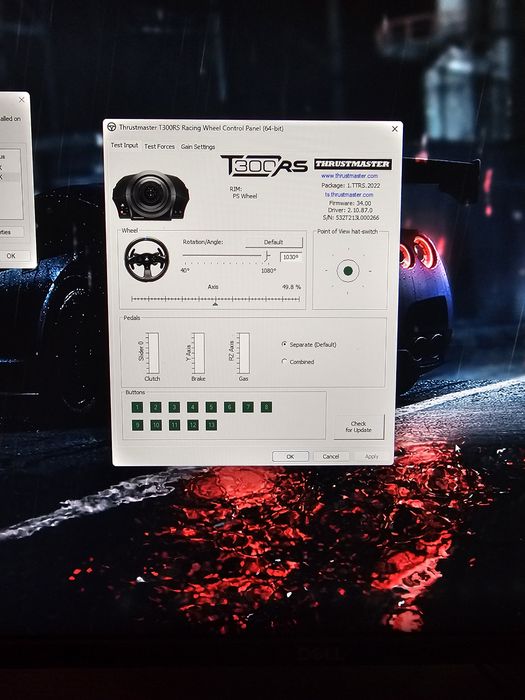Viewport: 525px width, 700px height.
Task: Click the Firmware: 34.00 text
Action: pyautogui.click(x=350, y=203)
